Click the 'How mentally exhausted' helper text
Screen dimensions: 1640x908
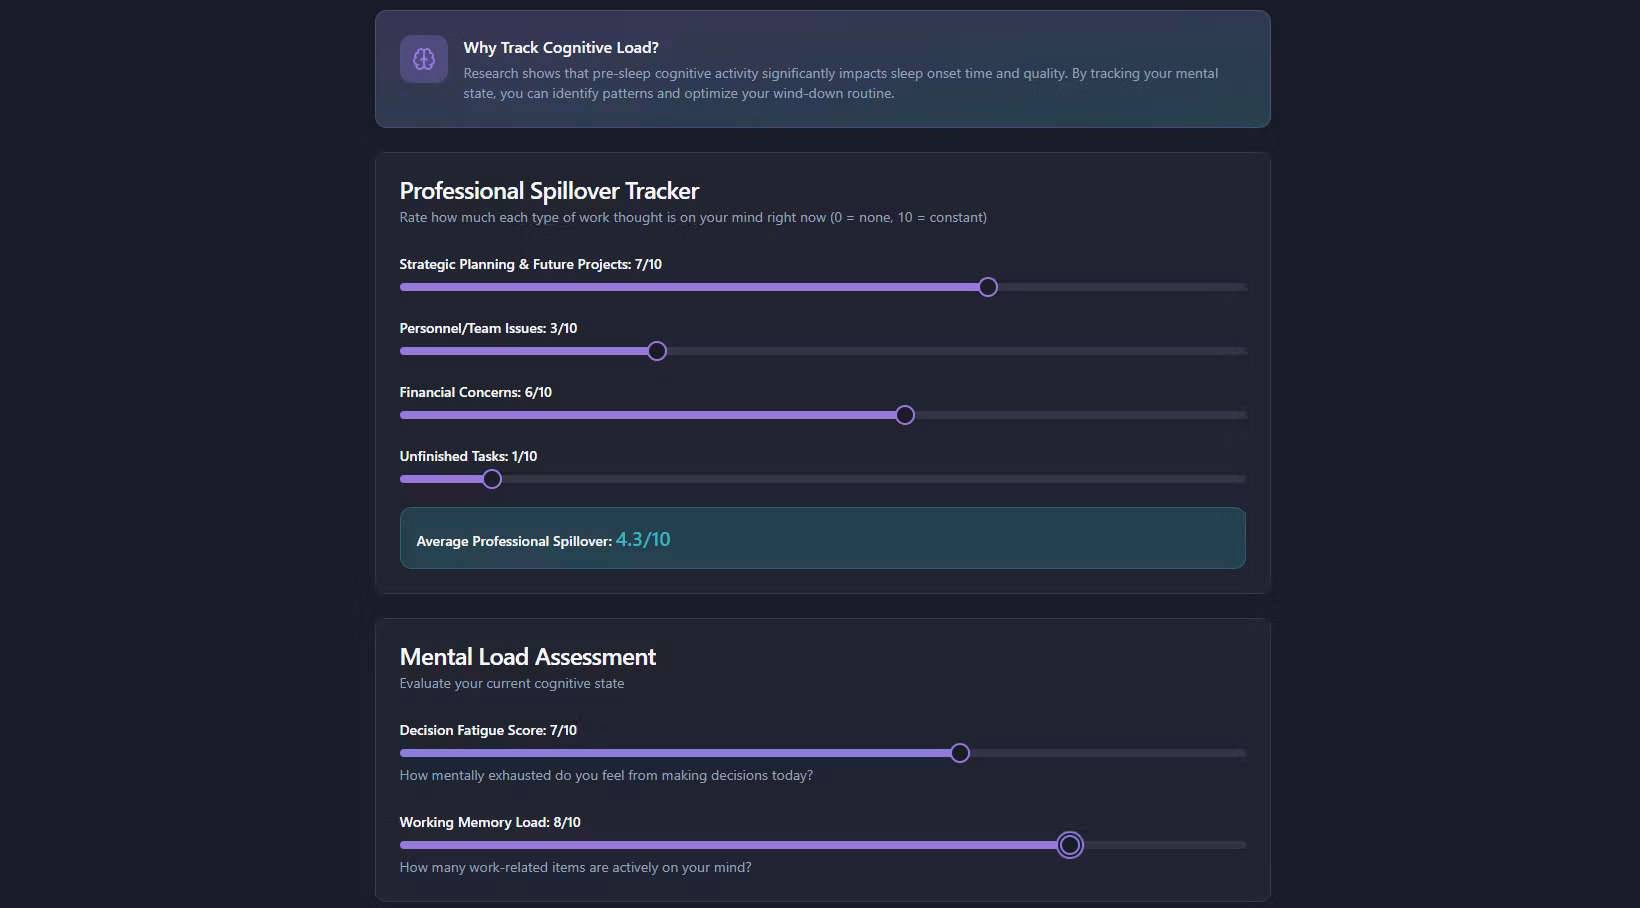(606, 775)
